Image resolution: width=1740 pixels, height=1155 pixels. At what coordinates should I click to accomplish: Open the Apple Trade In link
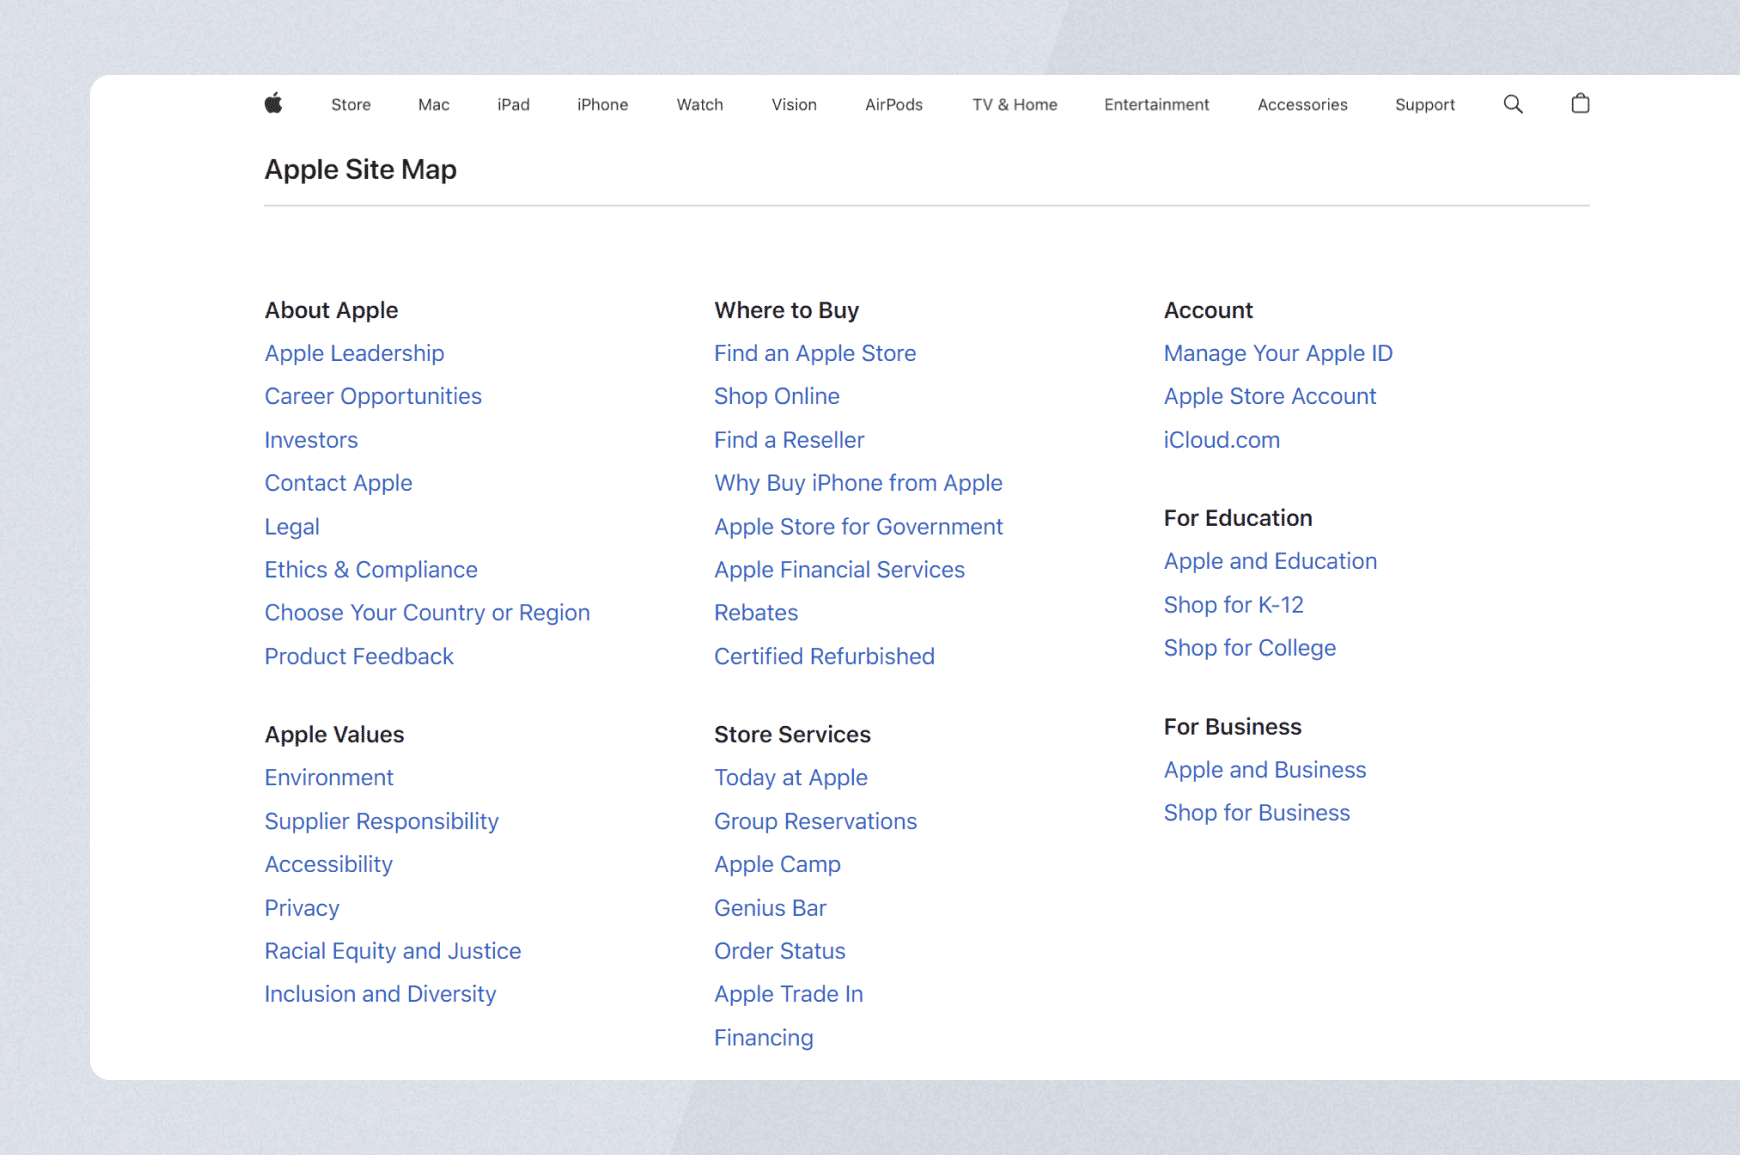(788, 994)
